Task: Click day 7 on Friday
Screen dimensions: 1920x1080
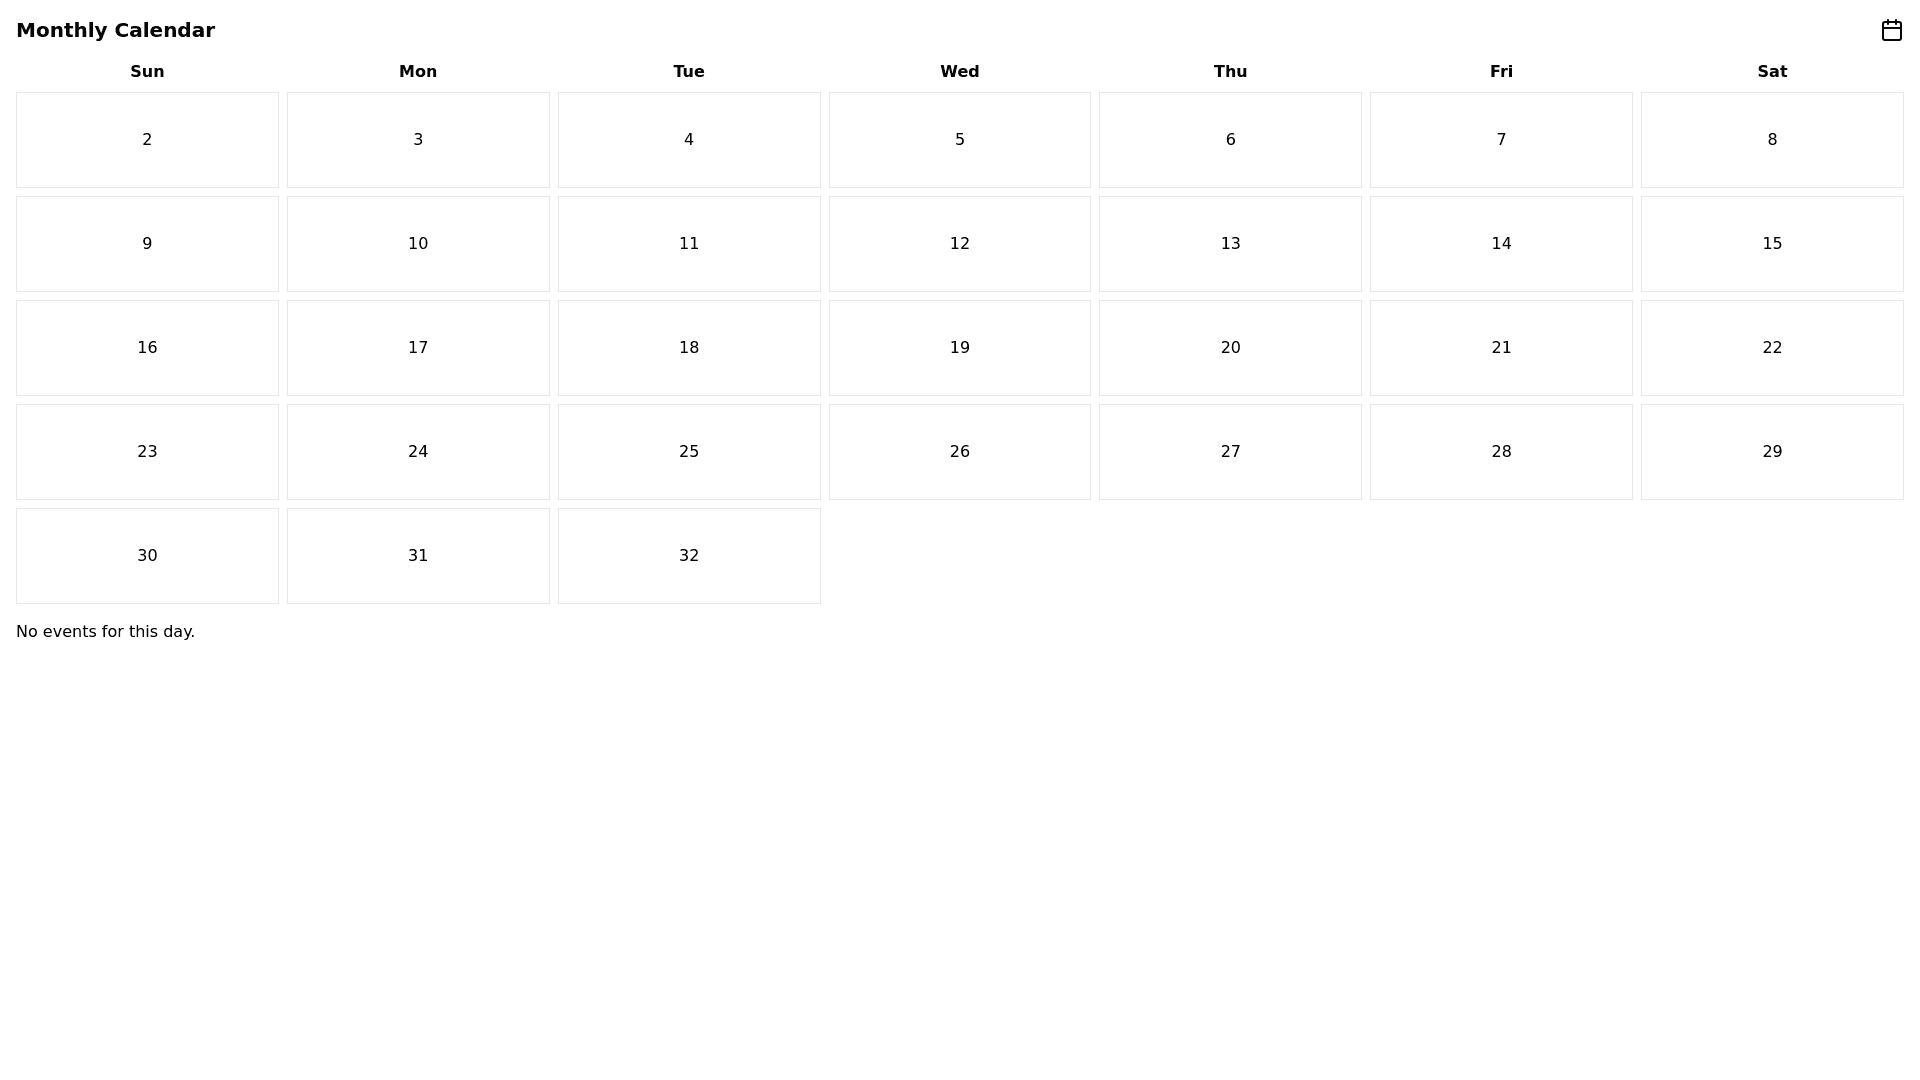Action: click(1500, 140)
